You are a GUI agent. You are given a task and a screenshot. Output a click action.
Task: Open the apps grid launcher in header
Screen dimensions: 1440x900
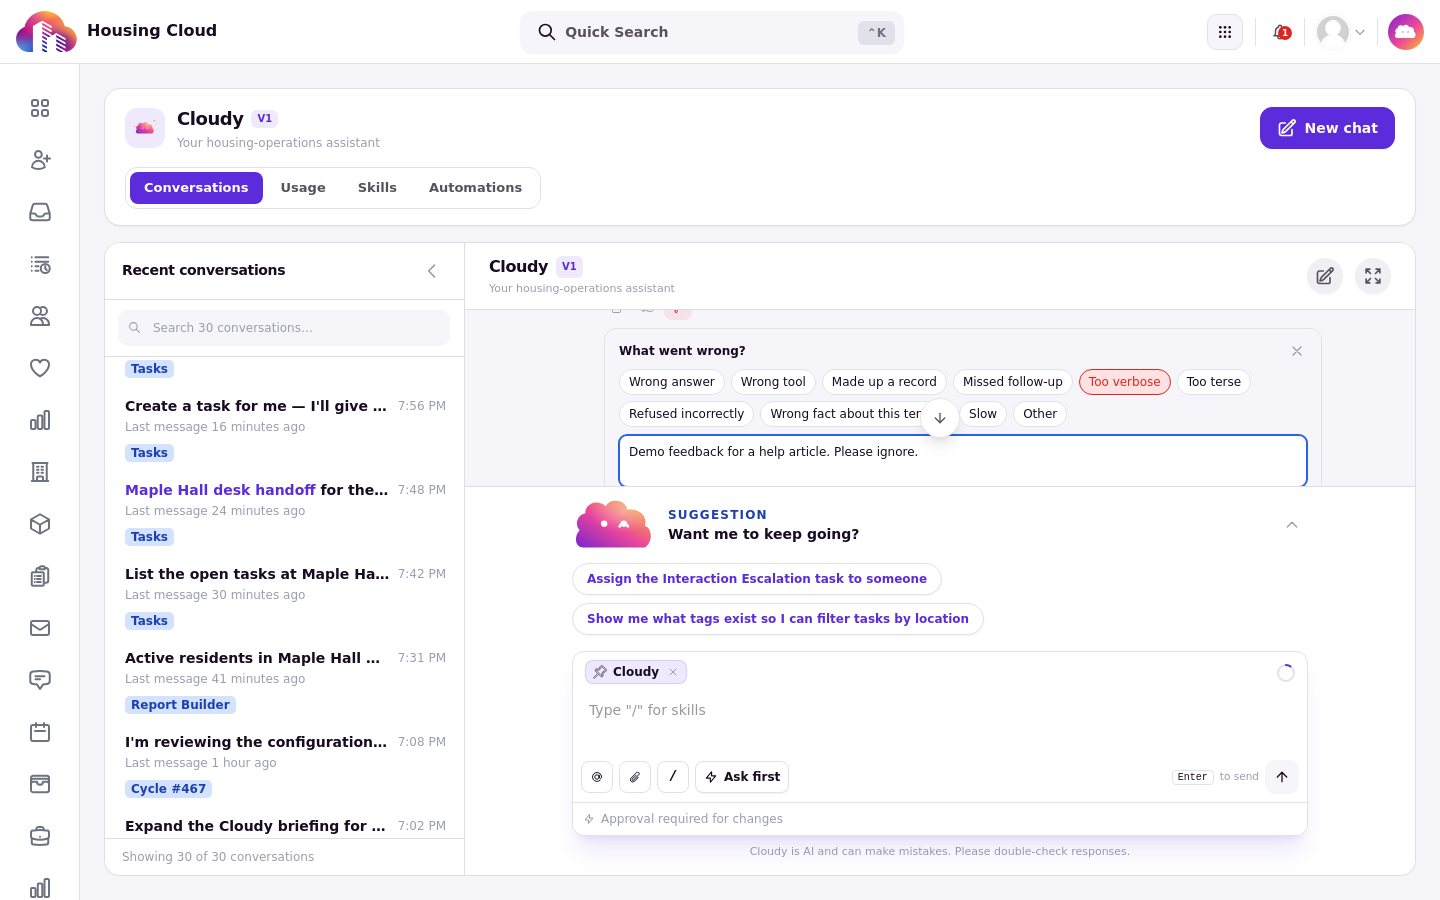[1225, 32]
